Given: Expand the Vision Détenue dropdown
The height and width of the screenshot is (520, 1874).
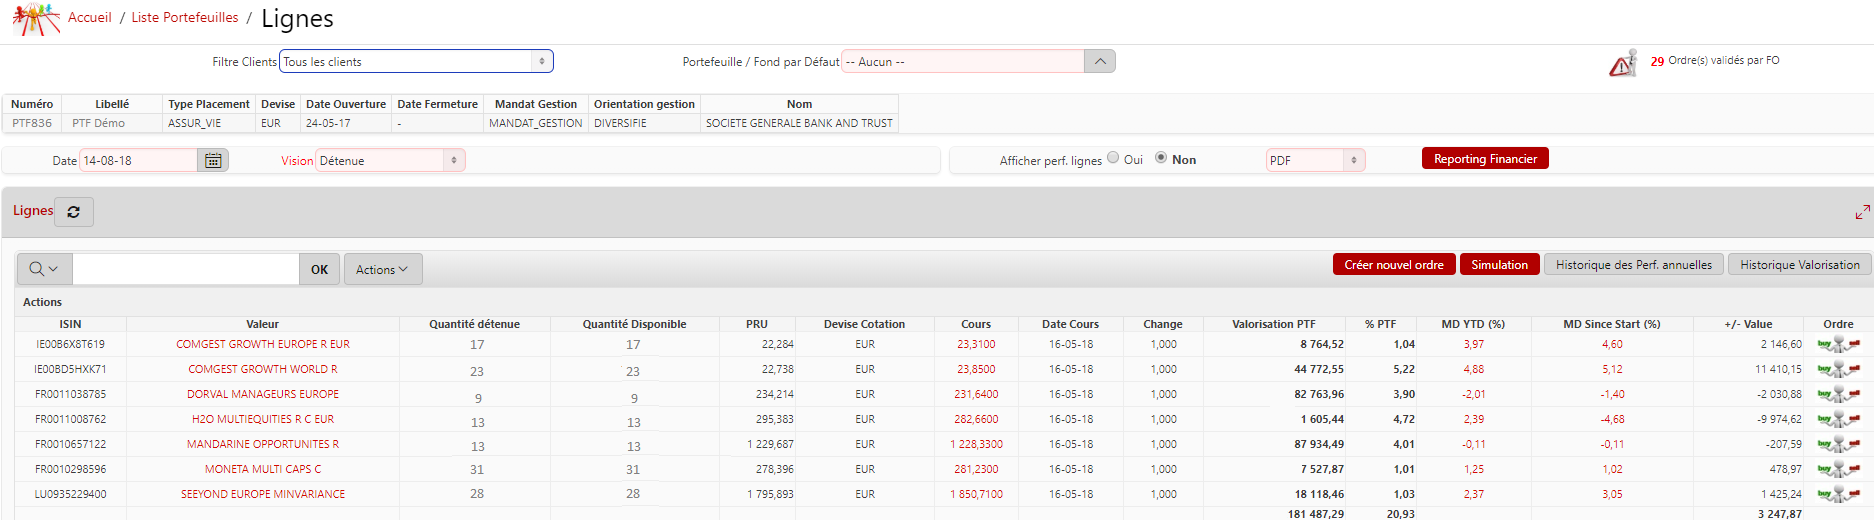Looking at the screenshot, I should 391,160.
